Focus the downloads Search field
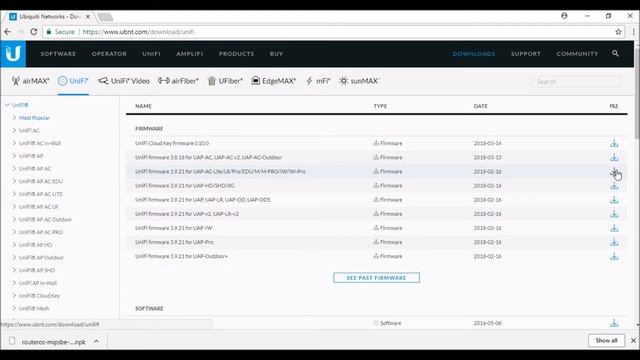Viewport: 640px width, 360px height. (577, 82)
